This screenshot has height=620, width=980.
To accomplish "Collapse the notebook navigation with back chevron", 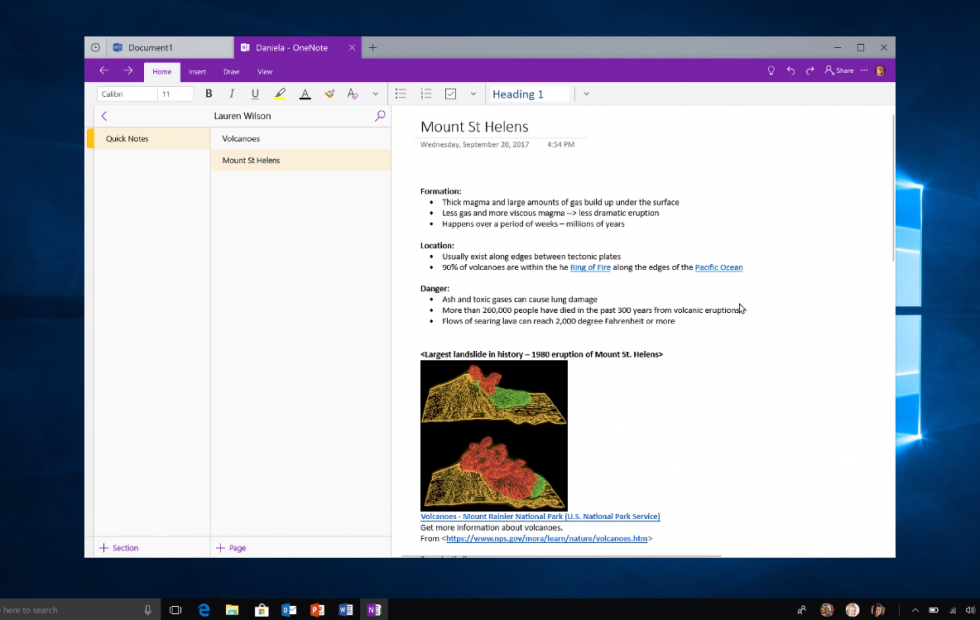I will tap(104, 116).
